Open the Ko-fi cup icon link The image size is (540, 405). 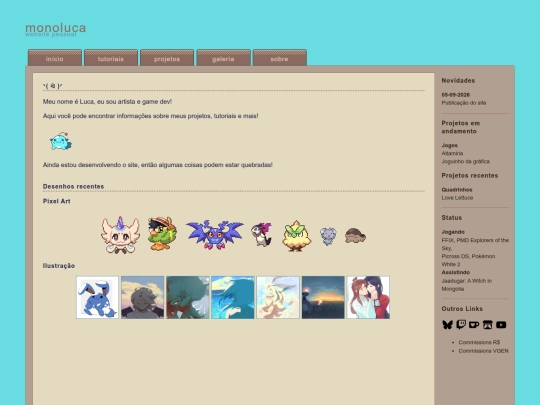(474, 325)
